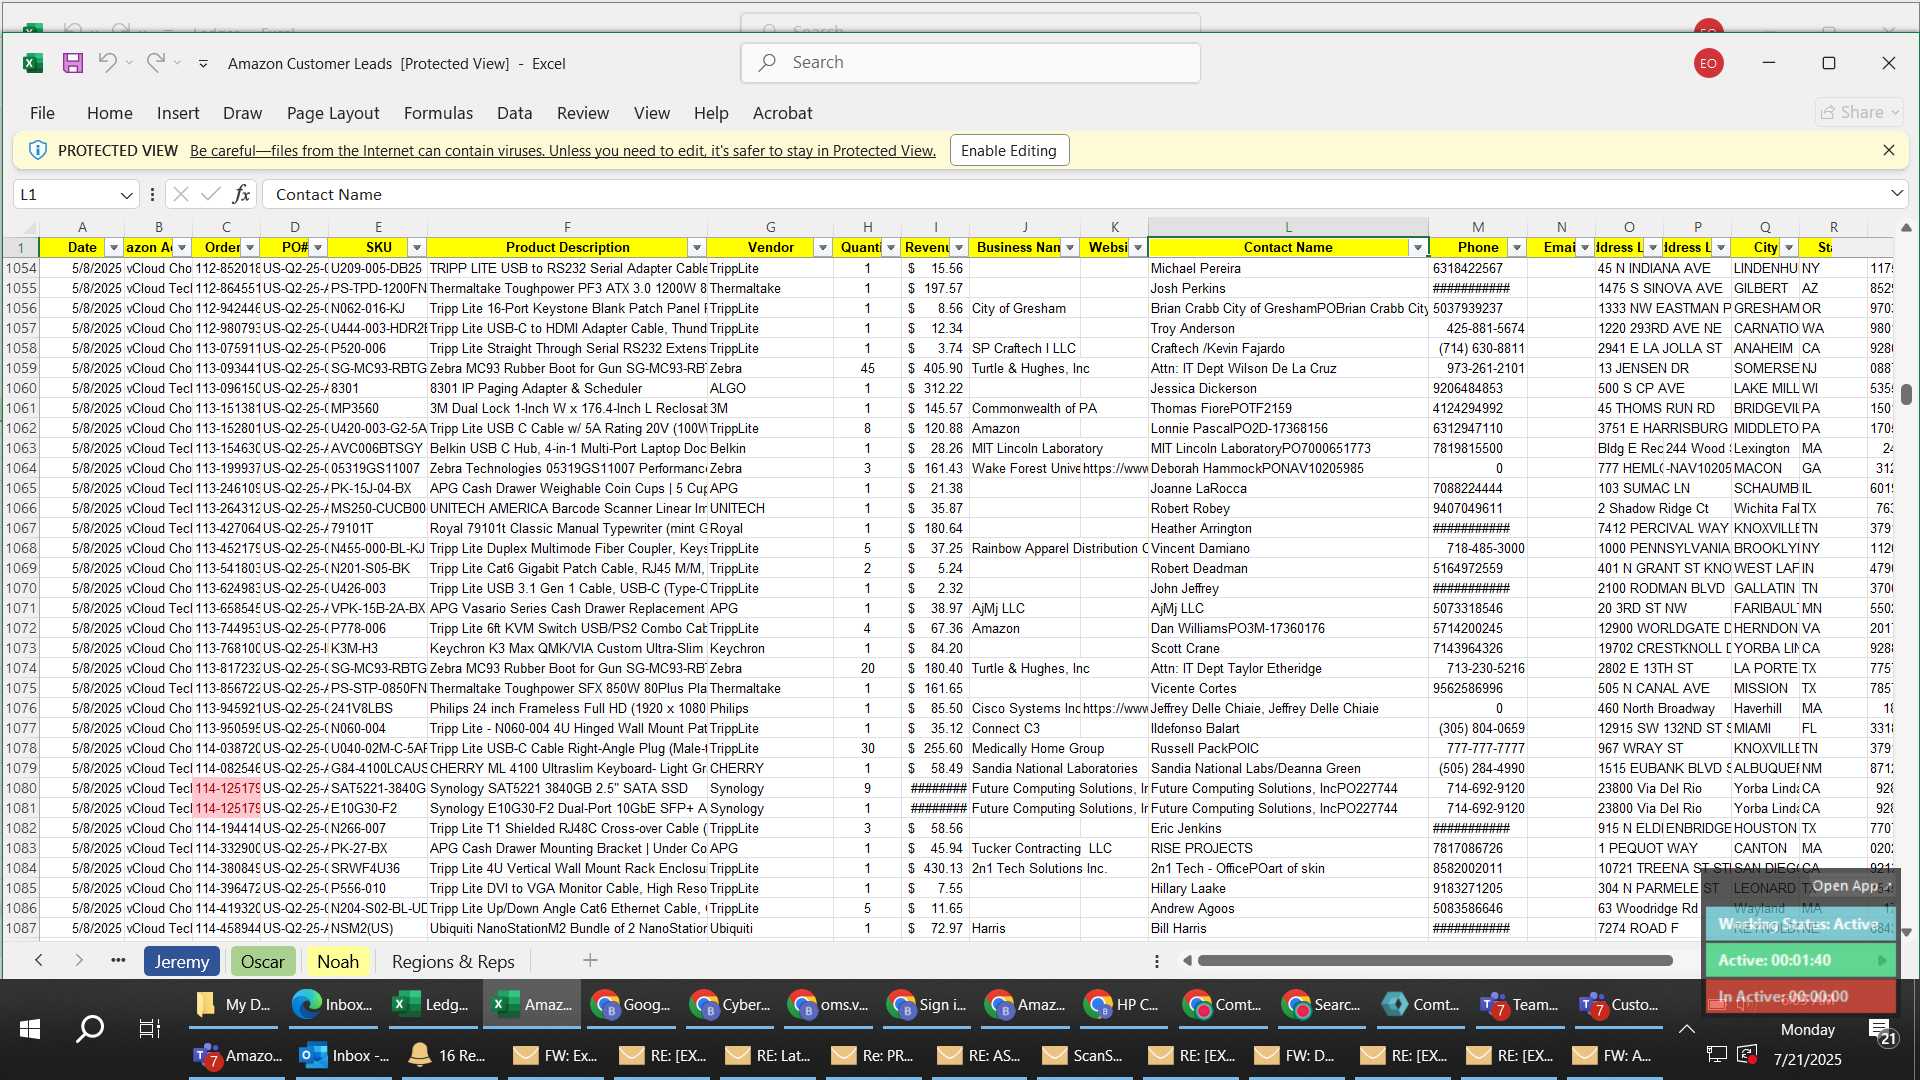Click the formula bar Enter checkmark

(210, 194)
